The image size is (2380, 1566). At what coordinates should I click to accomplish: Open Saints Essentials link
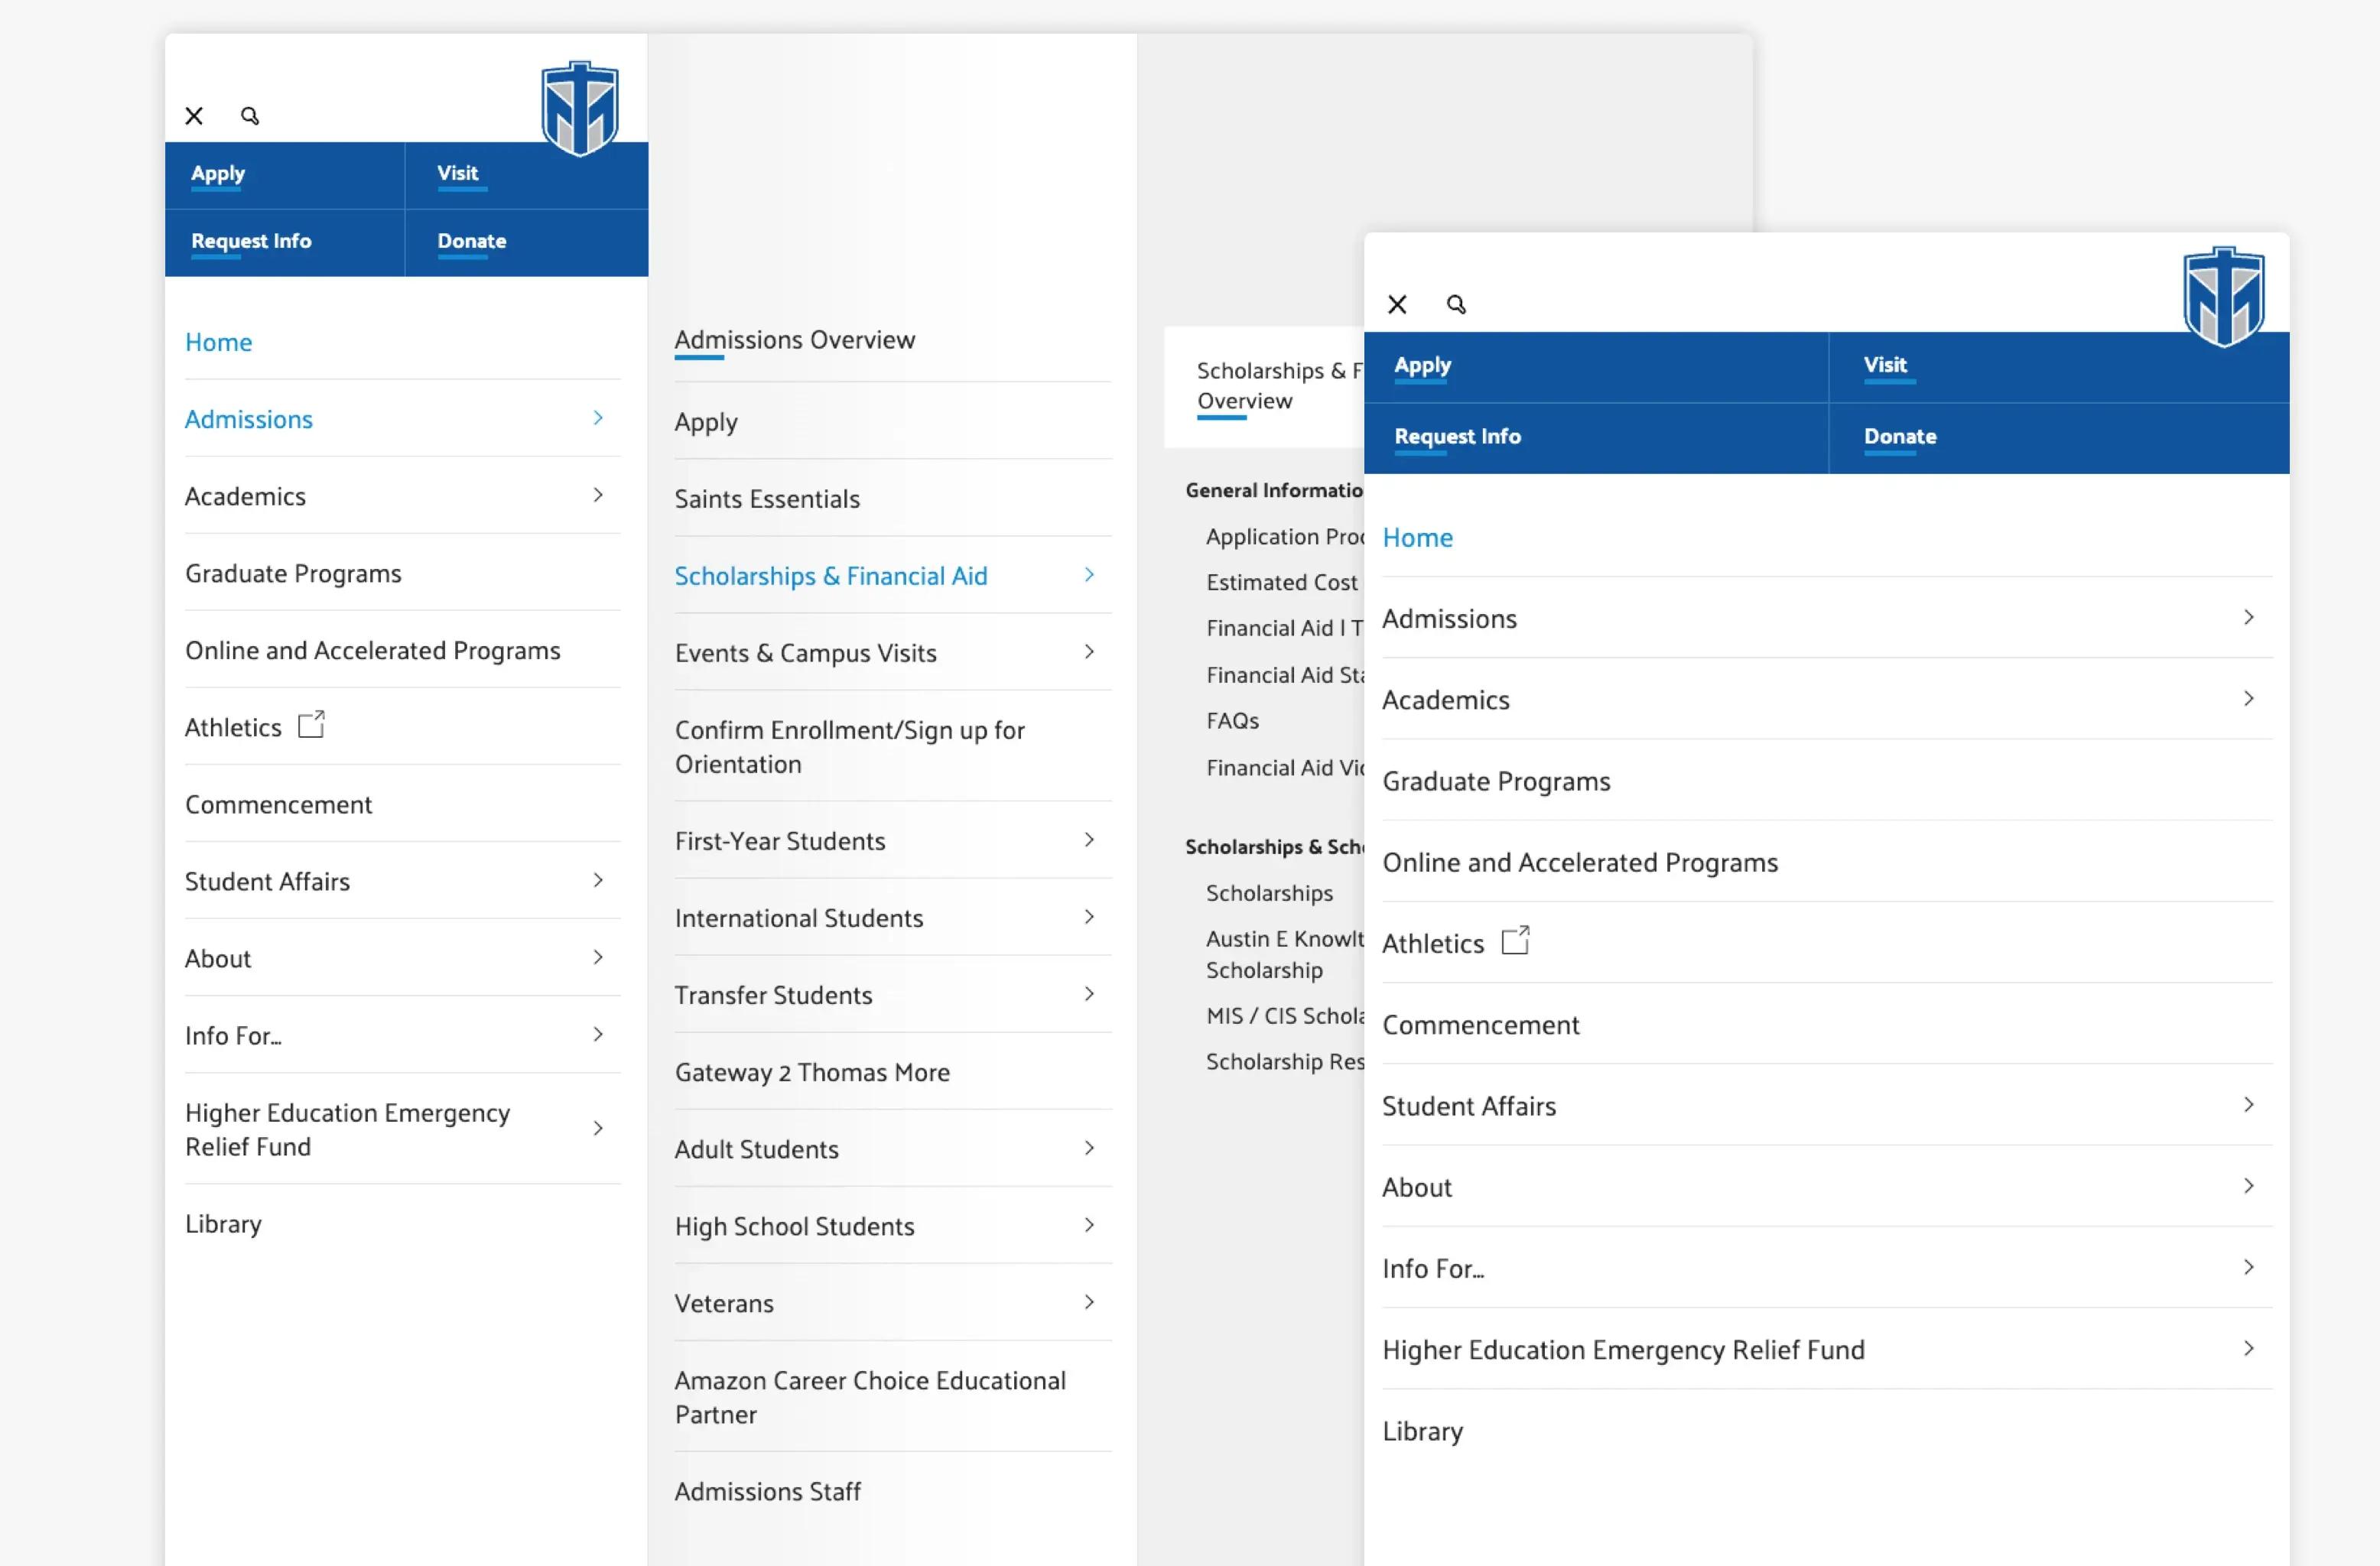point(767,499)
